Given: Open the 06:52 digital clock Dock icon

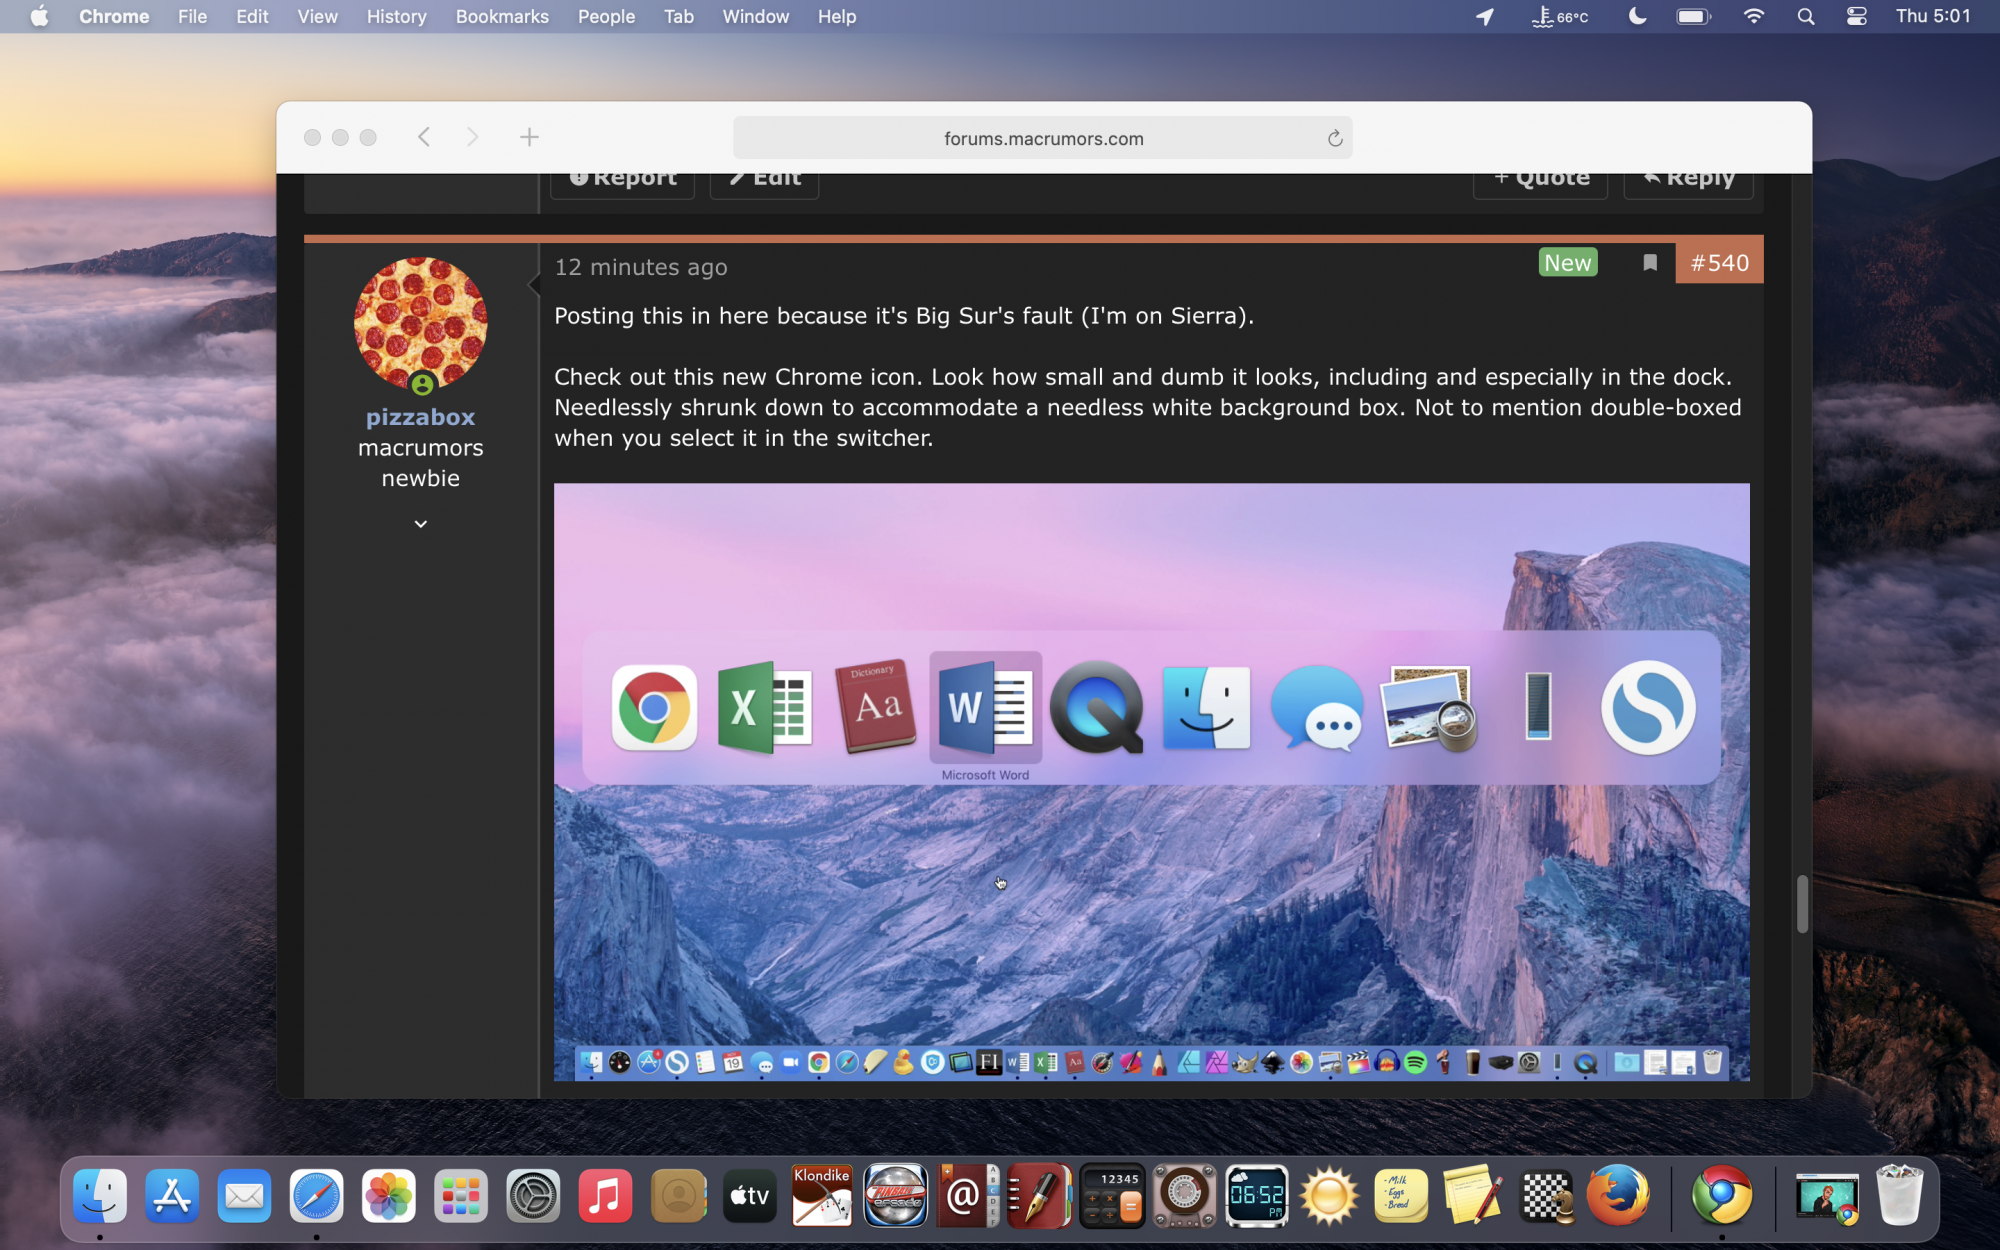Looking at the screenshot, I should pos(1256,1196).
